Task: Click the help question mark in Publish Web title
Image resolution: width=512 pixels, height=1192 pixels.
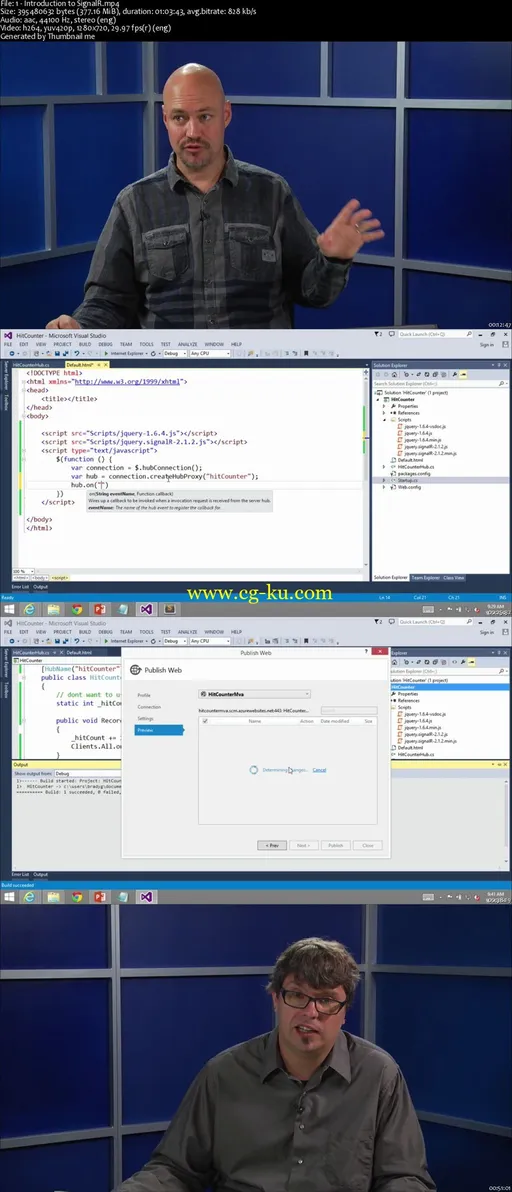Action: pyautogui.click(x=367, y=652)
